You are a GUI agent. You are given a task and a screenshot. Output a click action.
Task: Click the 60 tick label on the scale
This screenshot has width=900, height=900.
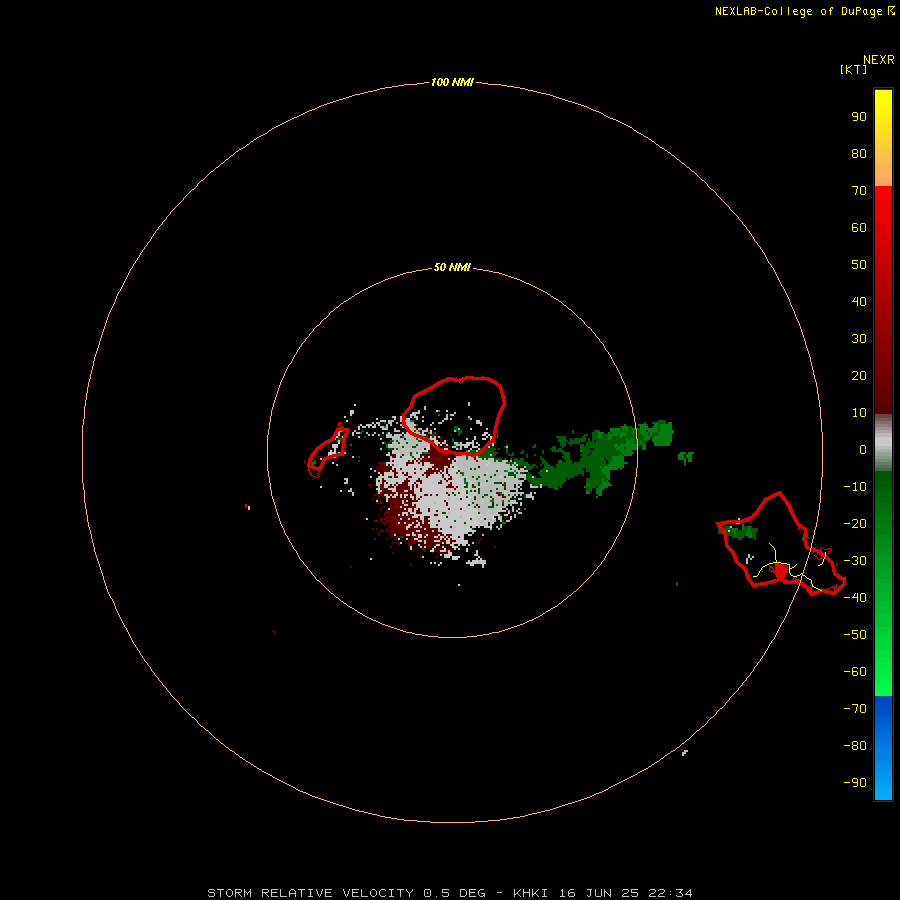[x=859, y=228]
